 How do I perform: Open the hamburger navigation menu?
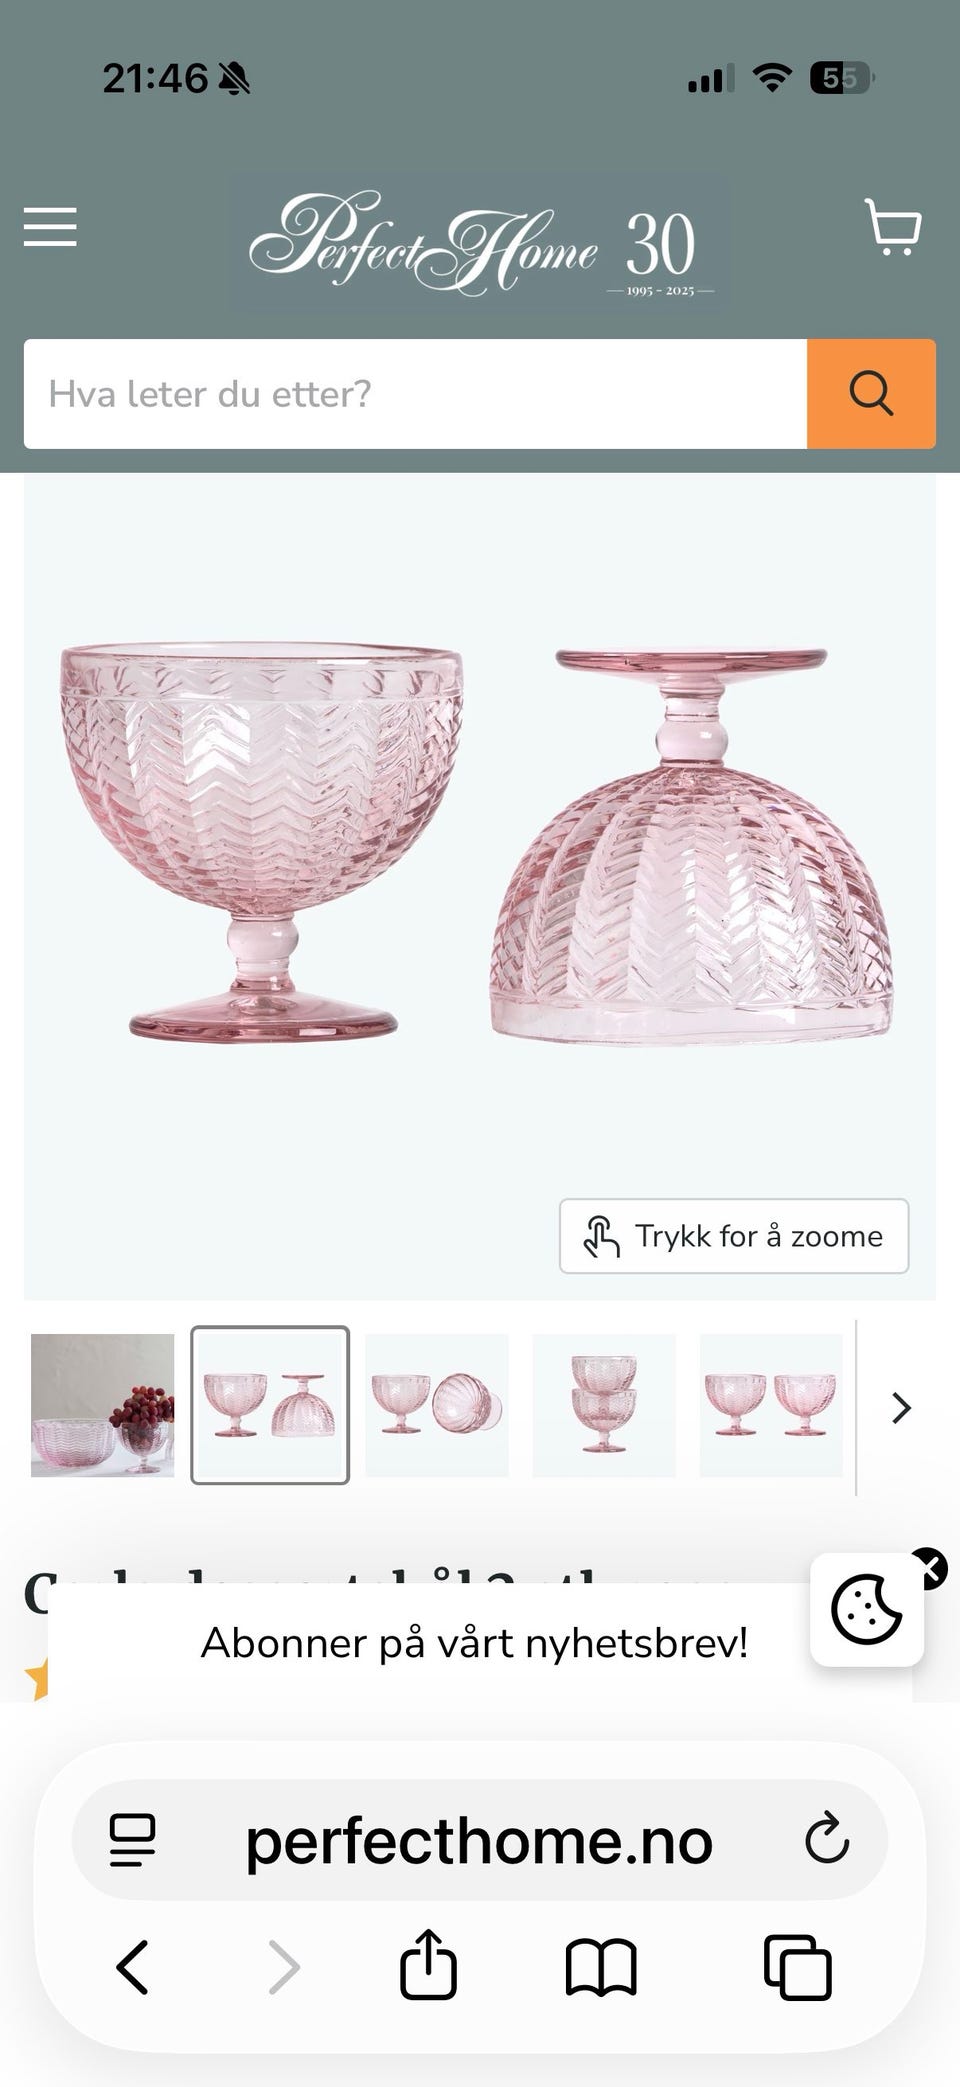click(50, 227)
